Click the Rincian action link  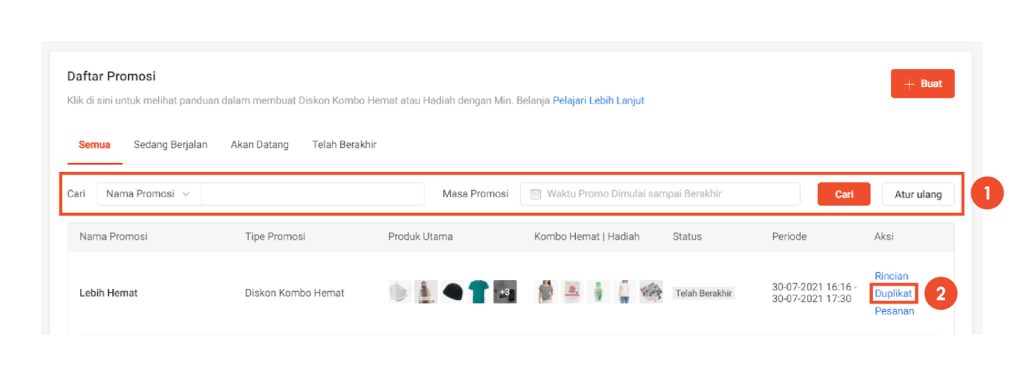[891, 276]
